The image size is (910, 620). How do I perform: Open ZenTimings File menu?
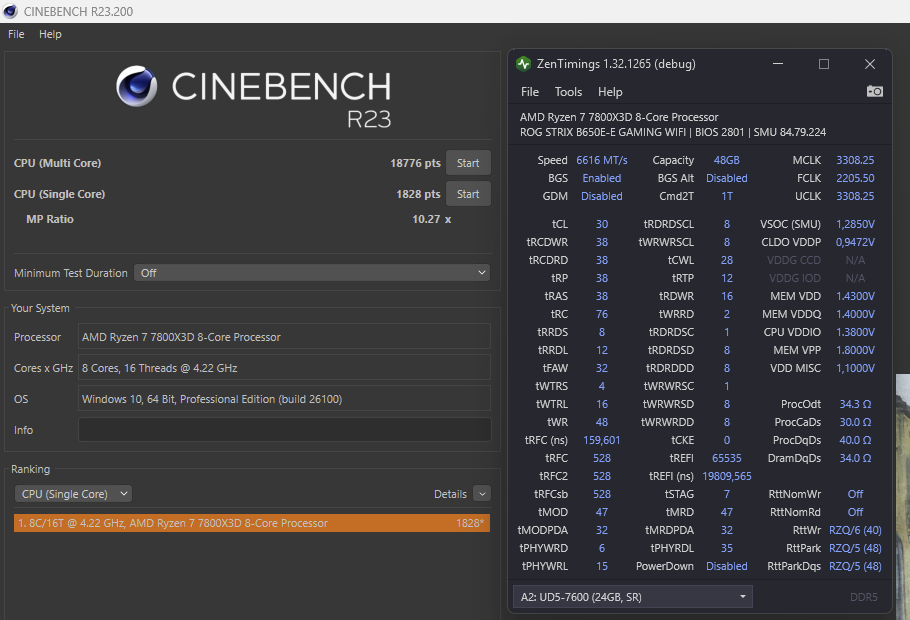[x=530, y=92]
